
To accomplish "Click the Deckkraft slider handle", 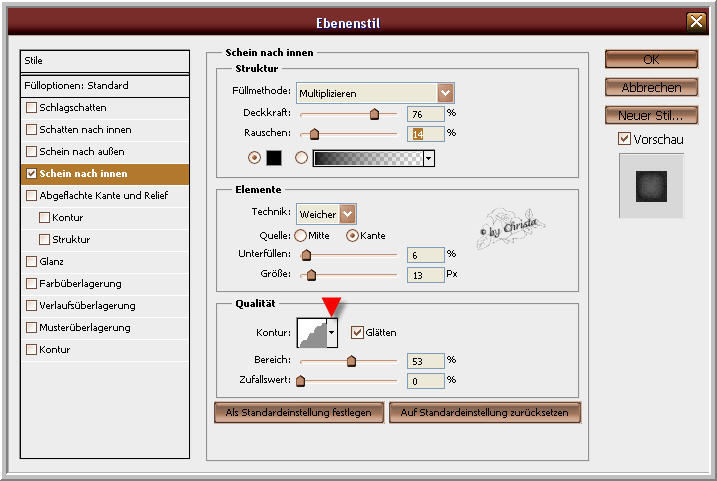I will click(374, 113).
